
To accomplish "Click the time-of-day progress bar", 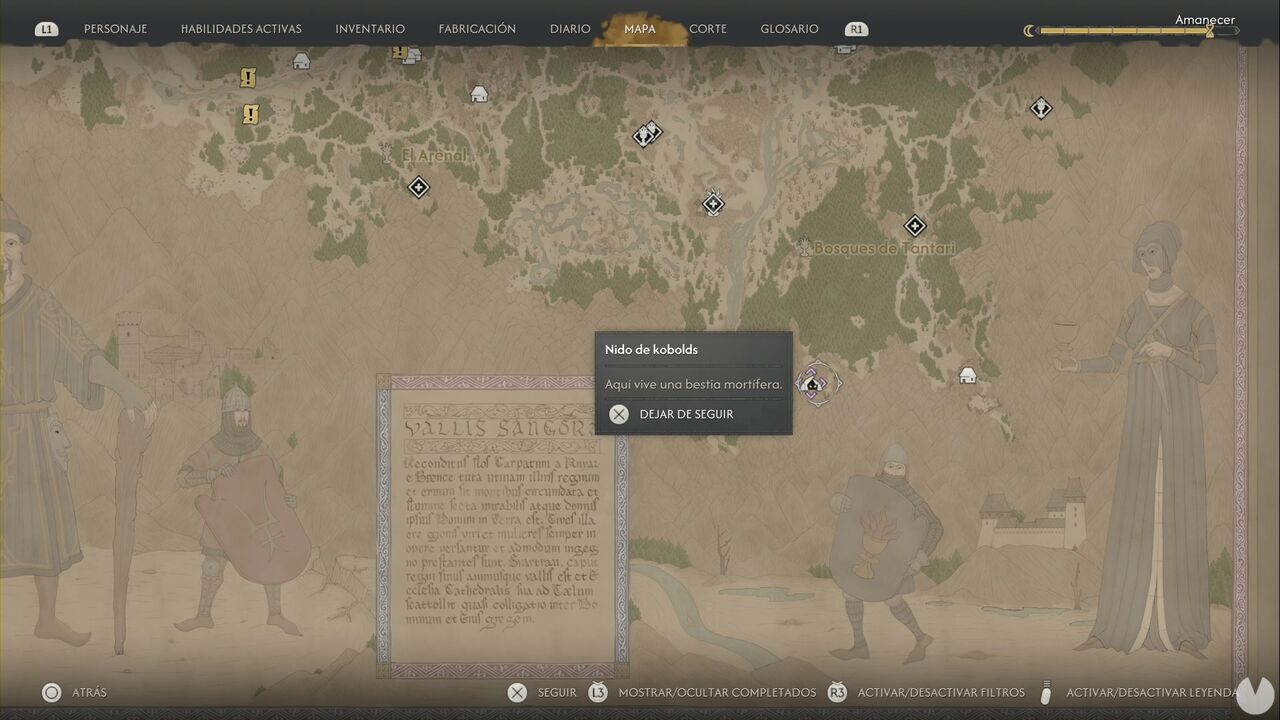I will [x=1139, y=31].
